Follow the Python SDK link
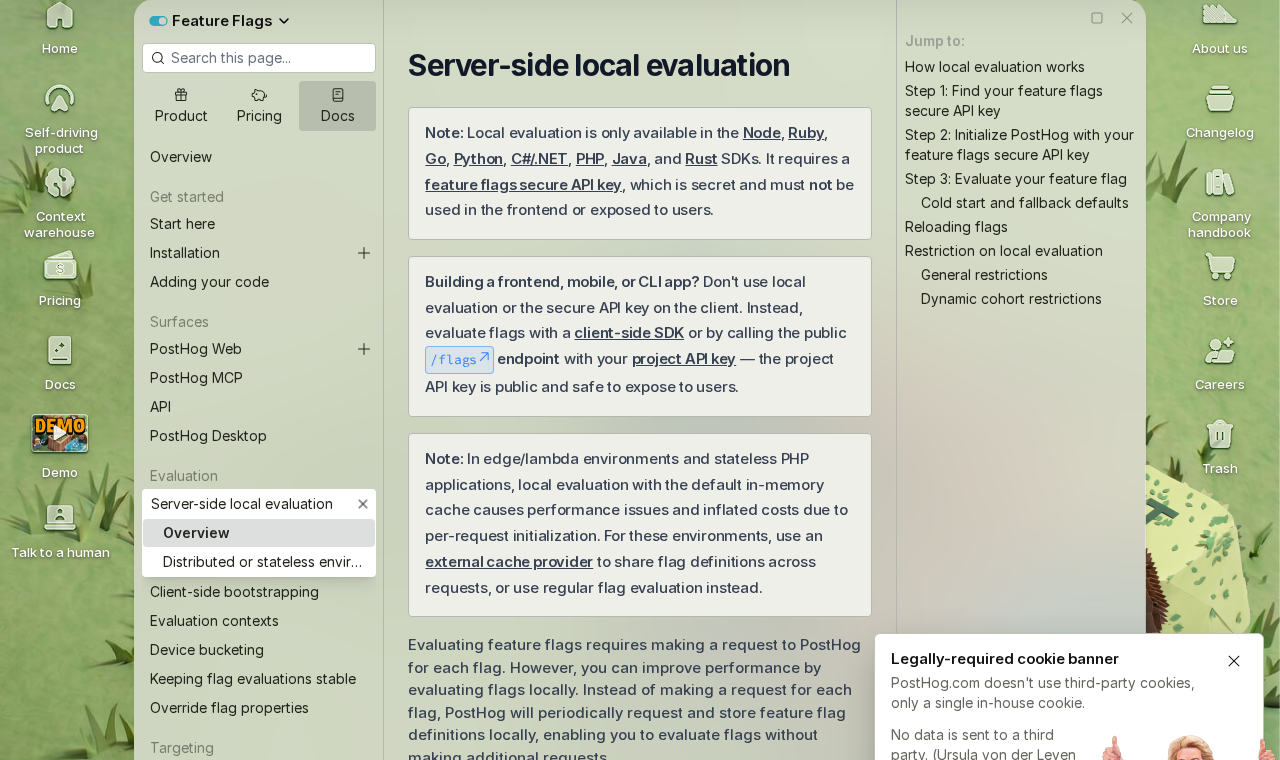The image size is (1280, 760). click(478, 159)
